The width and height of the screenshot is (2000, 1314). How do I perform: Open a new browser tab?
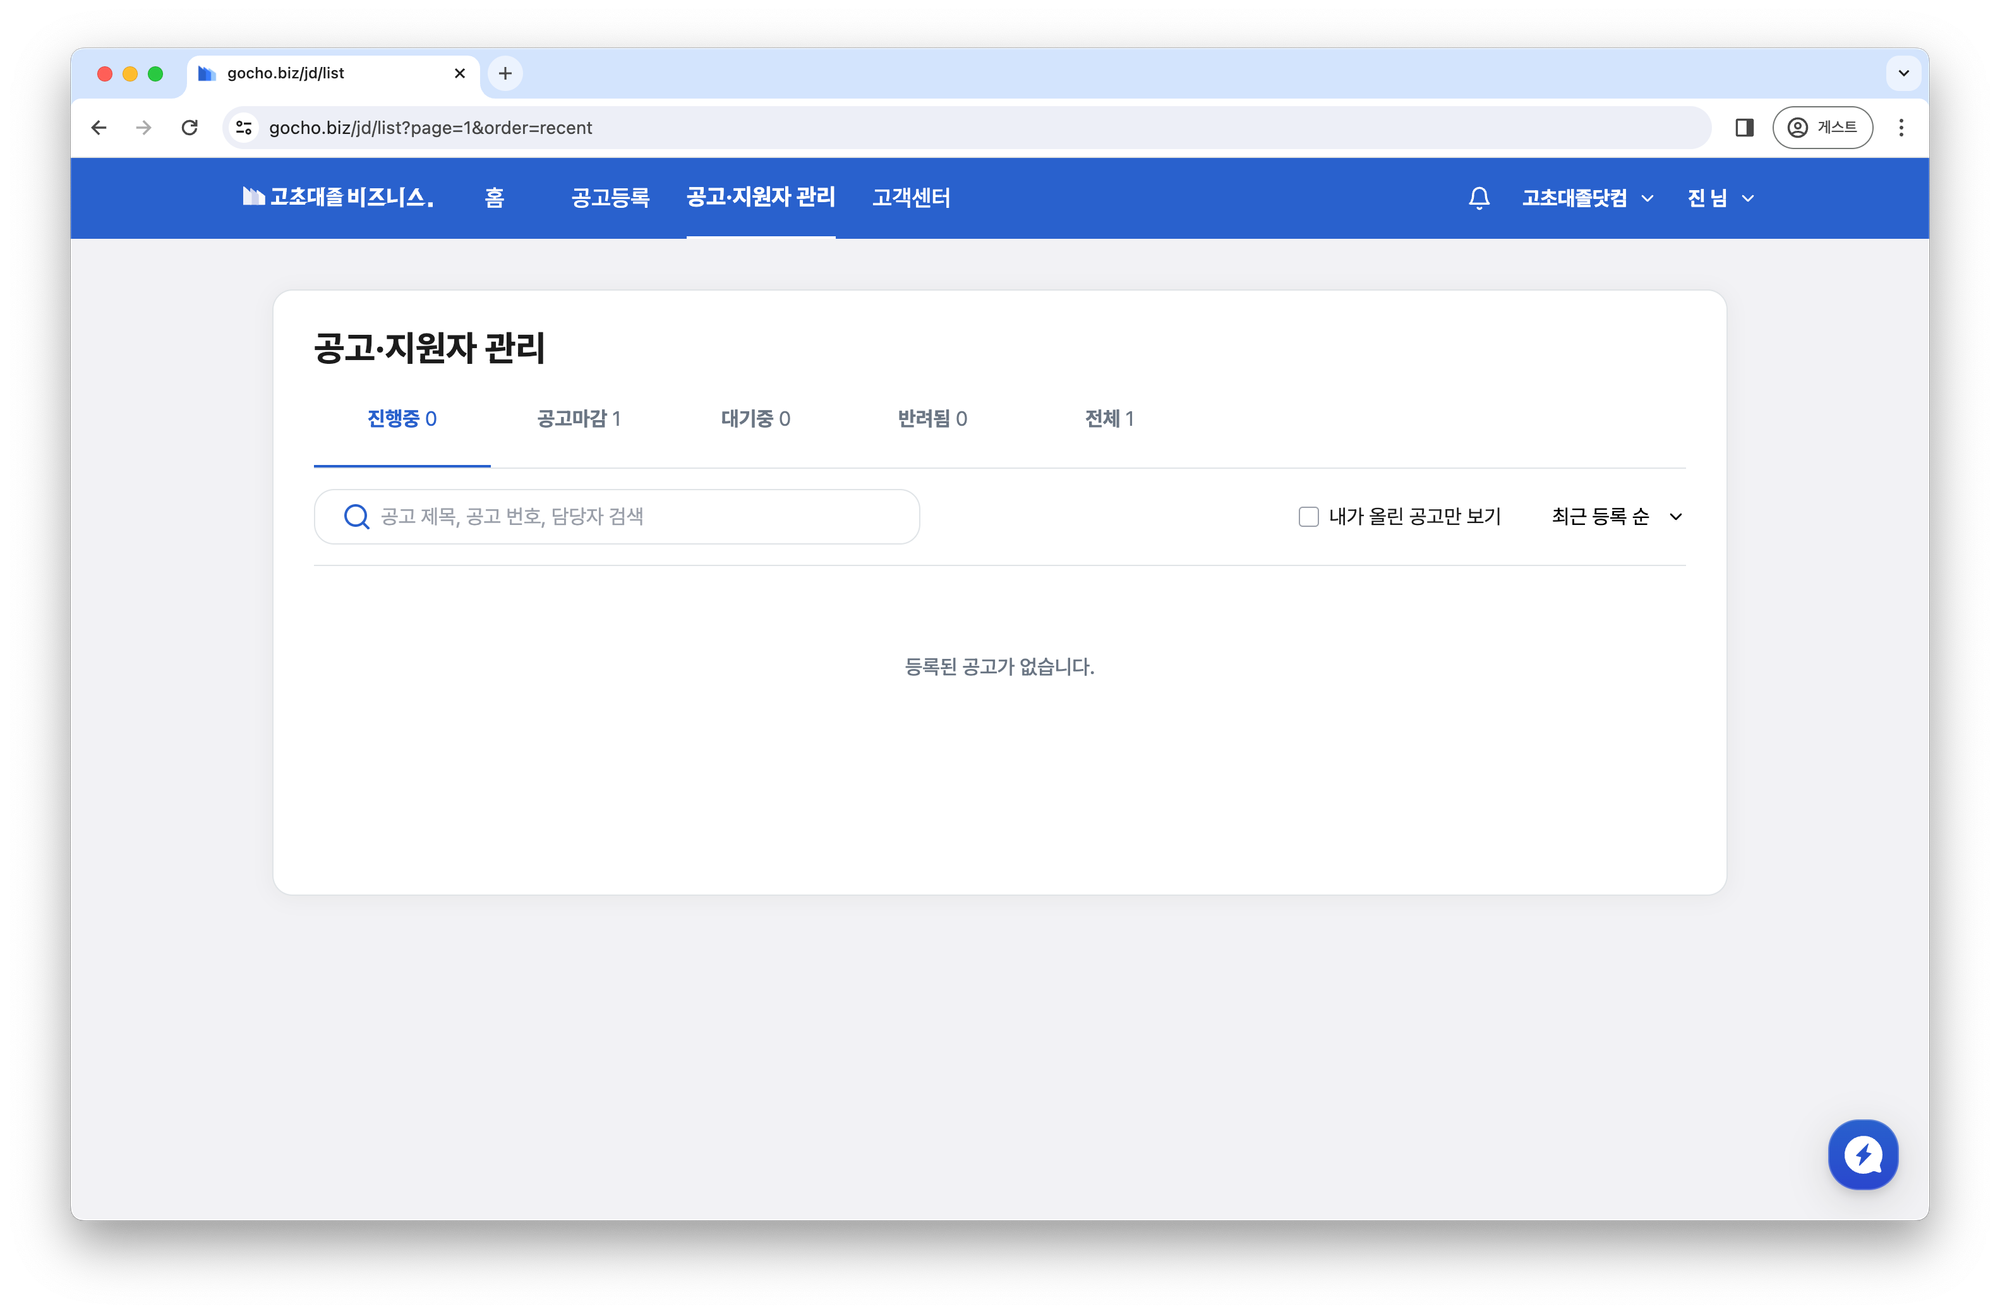(505, 73)
